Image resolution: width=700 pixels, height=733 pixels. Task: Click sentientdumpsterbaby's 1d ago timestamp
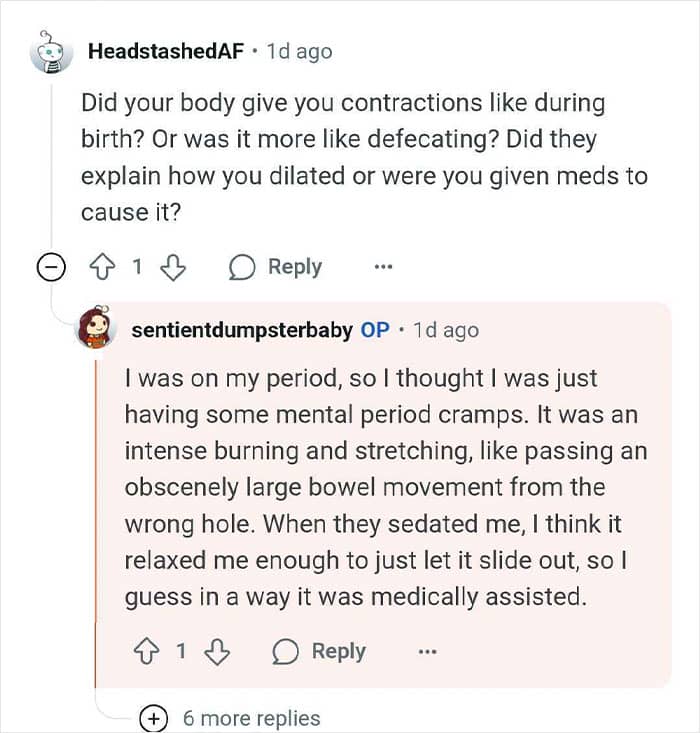[x=446, y=330]
